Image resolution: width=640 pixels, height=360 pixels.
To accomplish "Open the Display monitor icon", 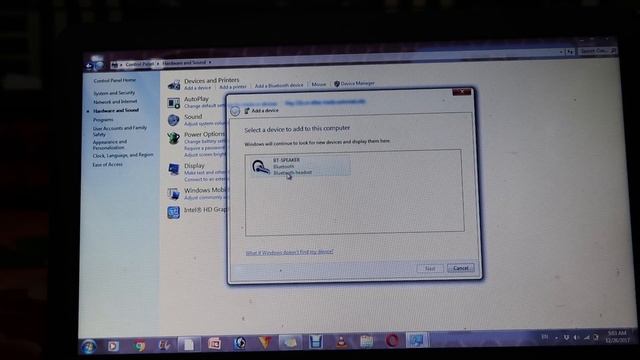I will [x=174, y=169].
